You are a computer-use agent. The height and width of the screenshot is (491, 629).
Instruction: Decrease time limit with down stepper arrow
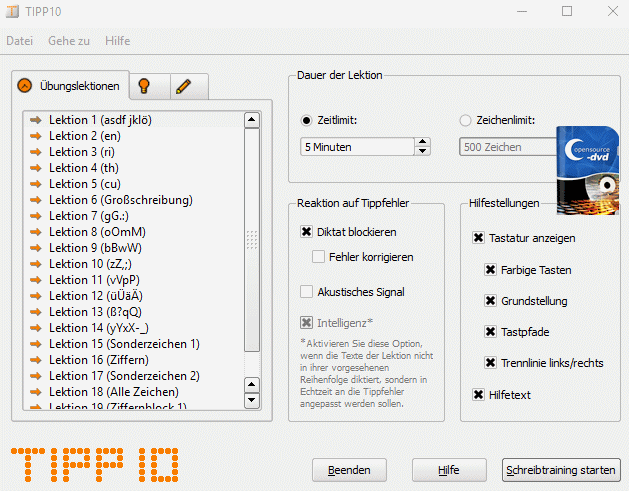[x=423, y=152]
